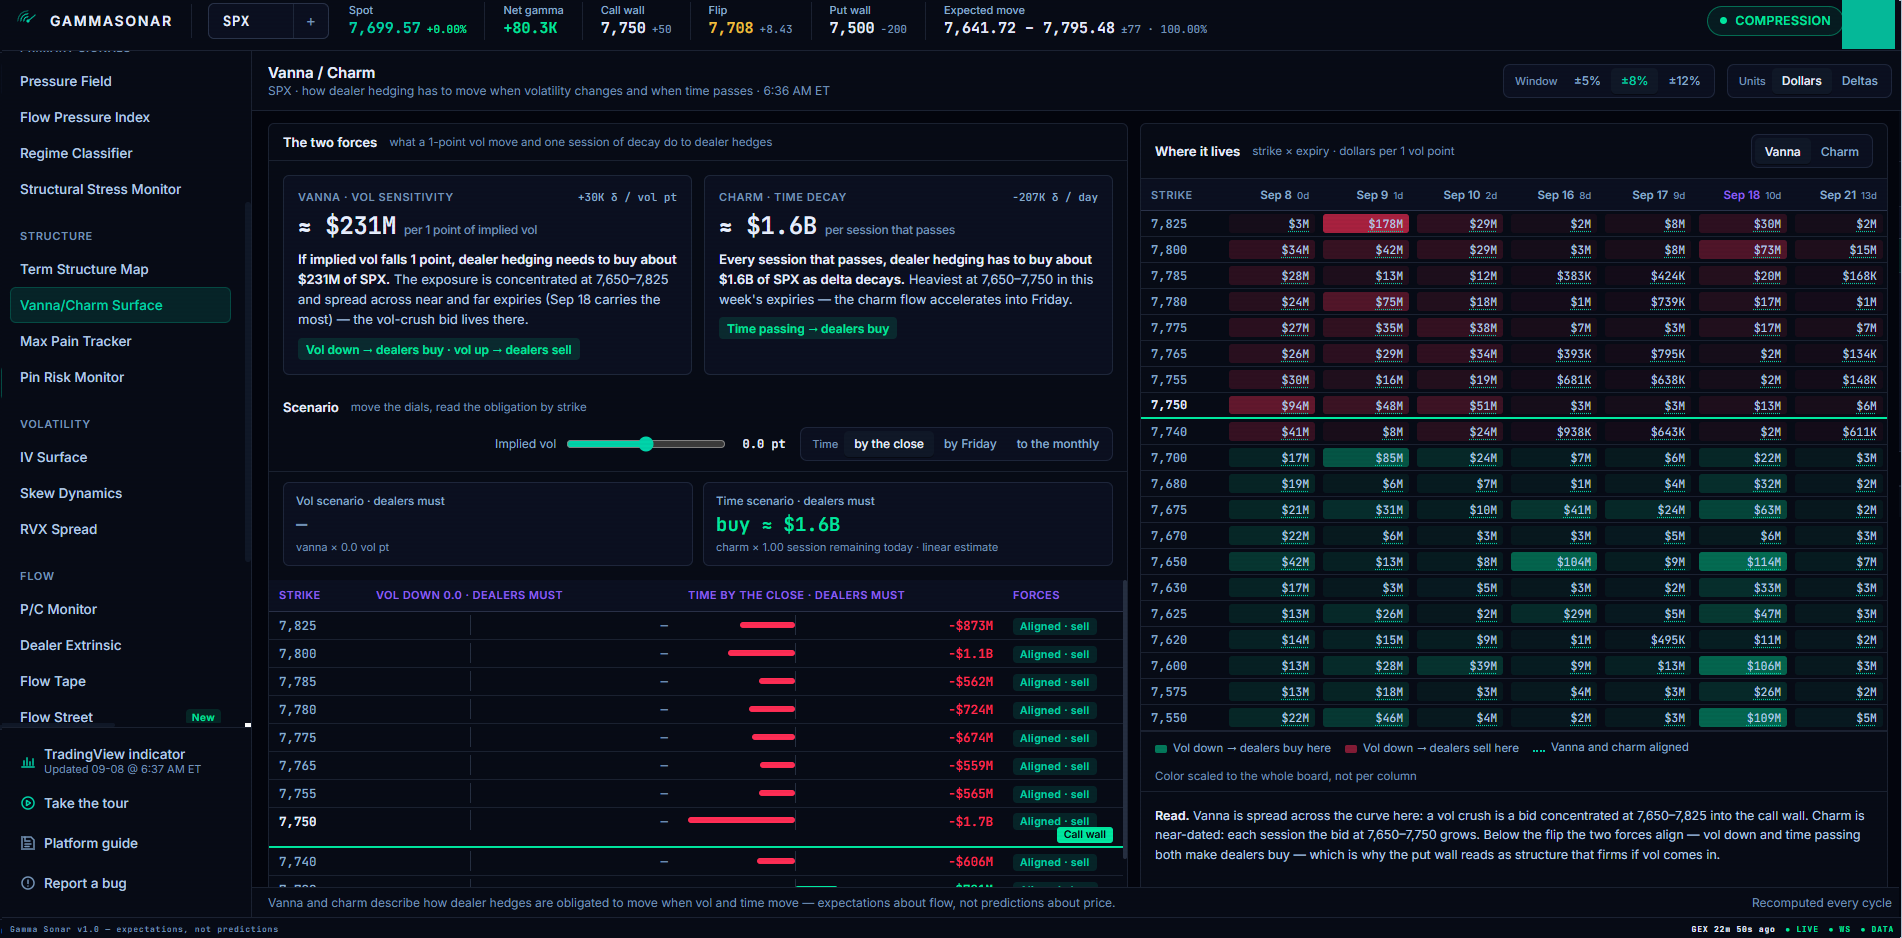
Task: Click the GEX 22m 50s ago status
Action: [1732, 929]
